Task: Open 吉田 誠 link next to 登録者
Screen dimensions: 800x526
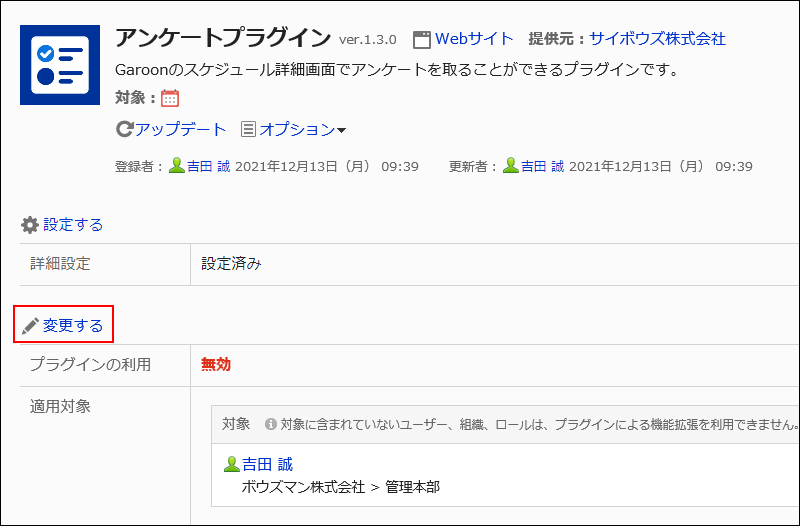Action: [209, 166]
